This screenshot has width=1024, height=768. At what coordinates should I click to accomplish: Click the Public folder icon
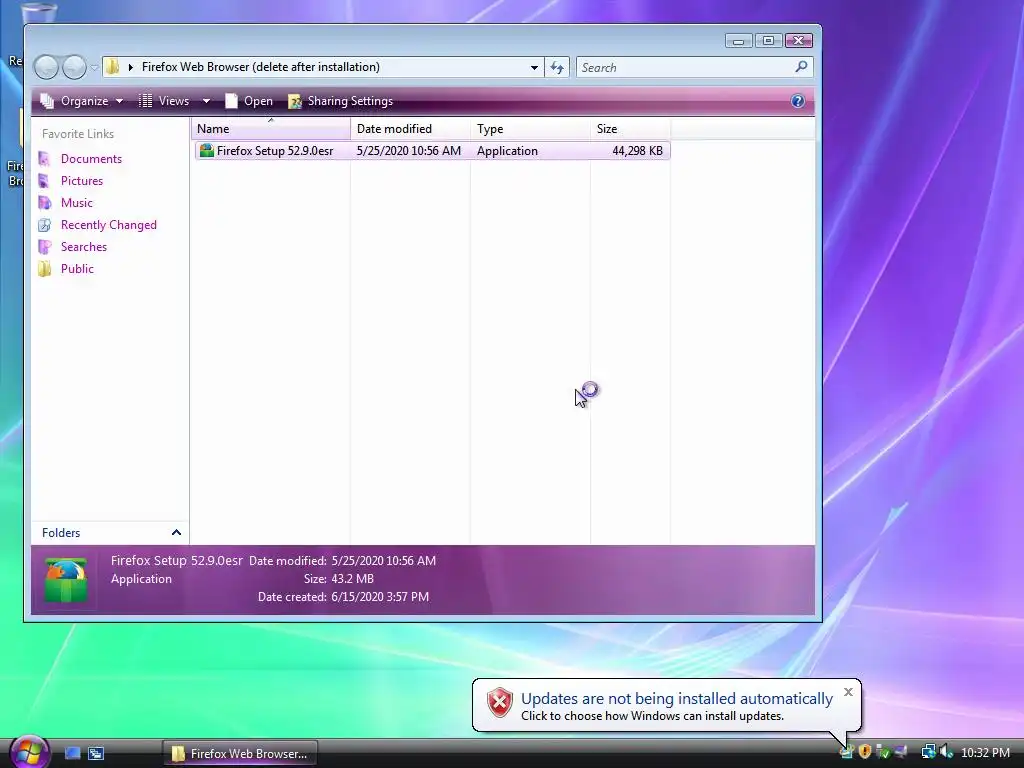point(44,269)
